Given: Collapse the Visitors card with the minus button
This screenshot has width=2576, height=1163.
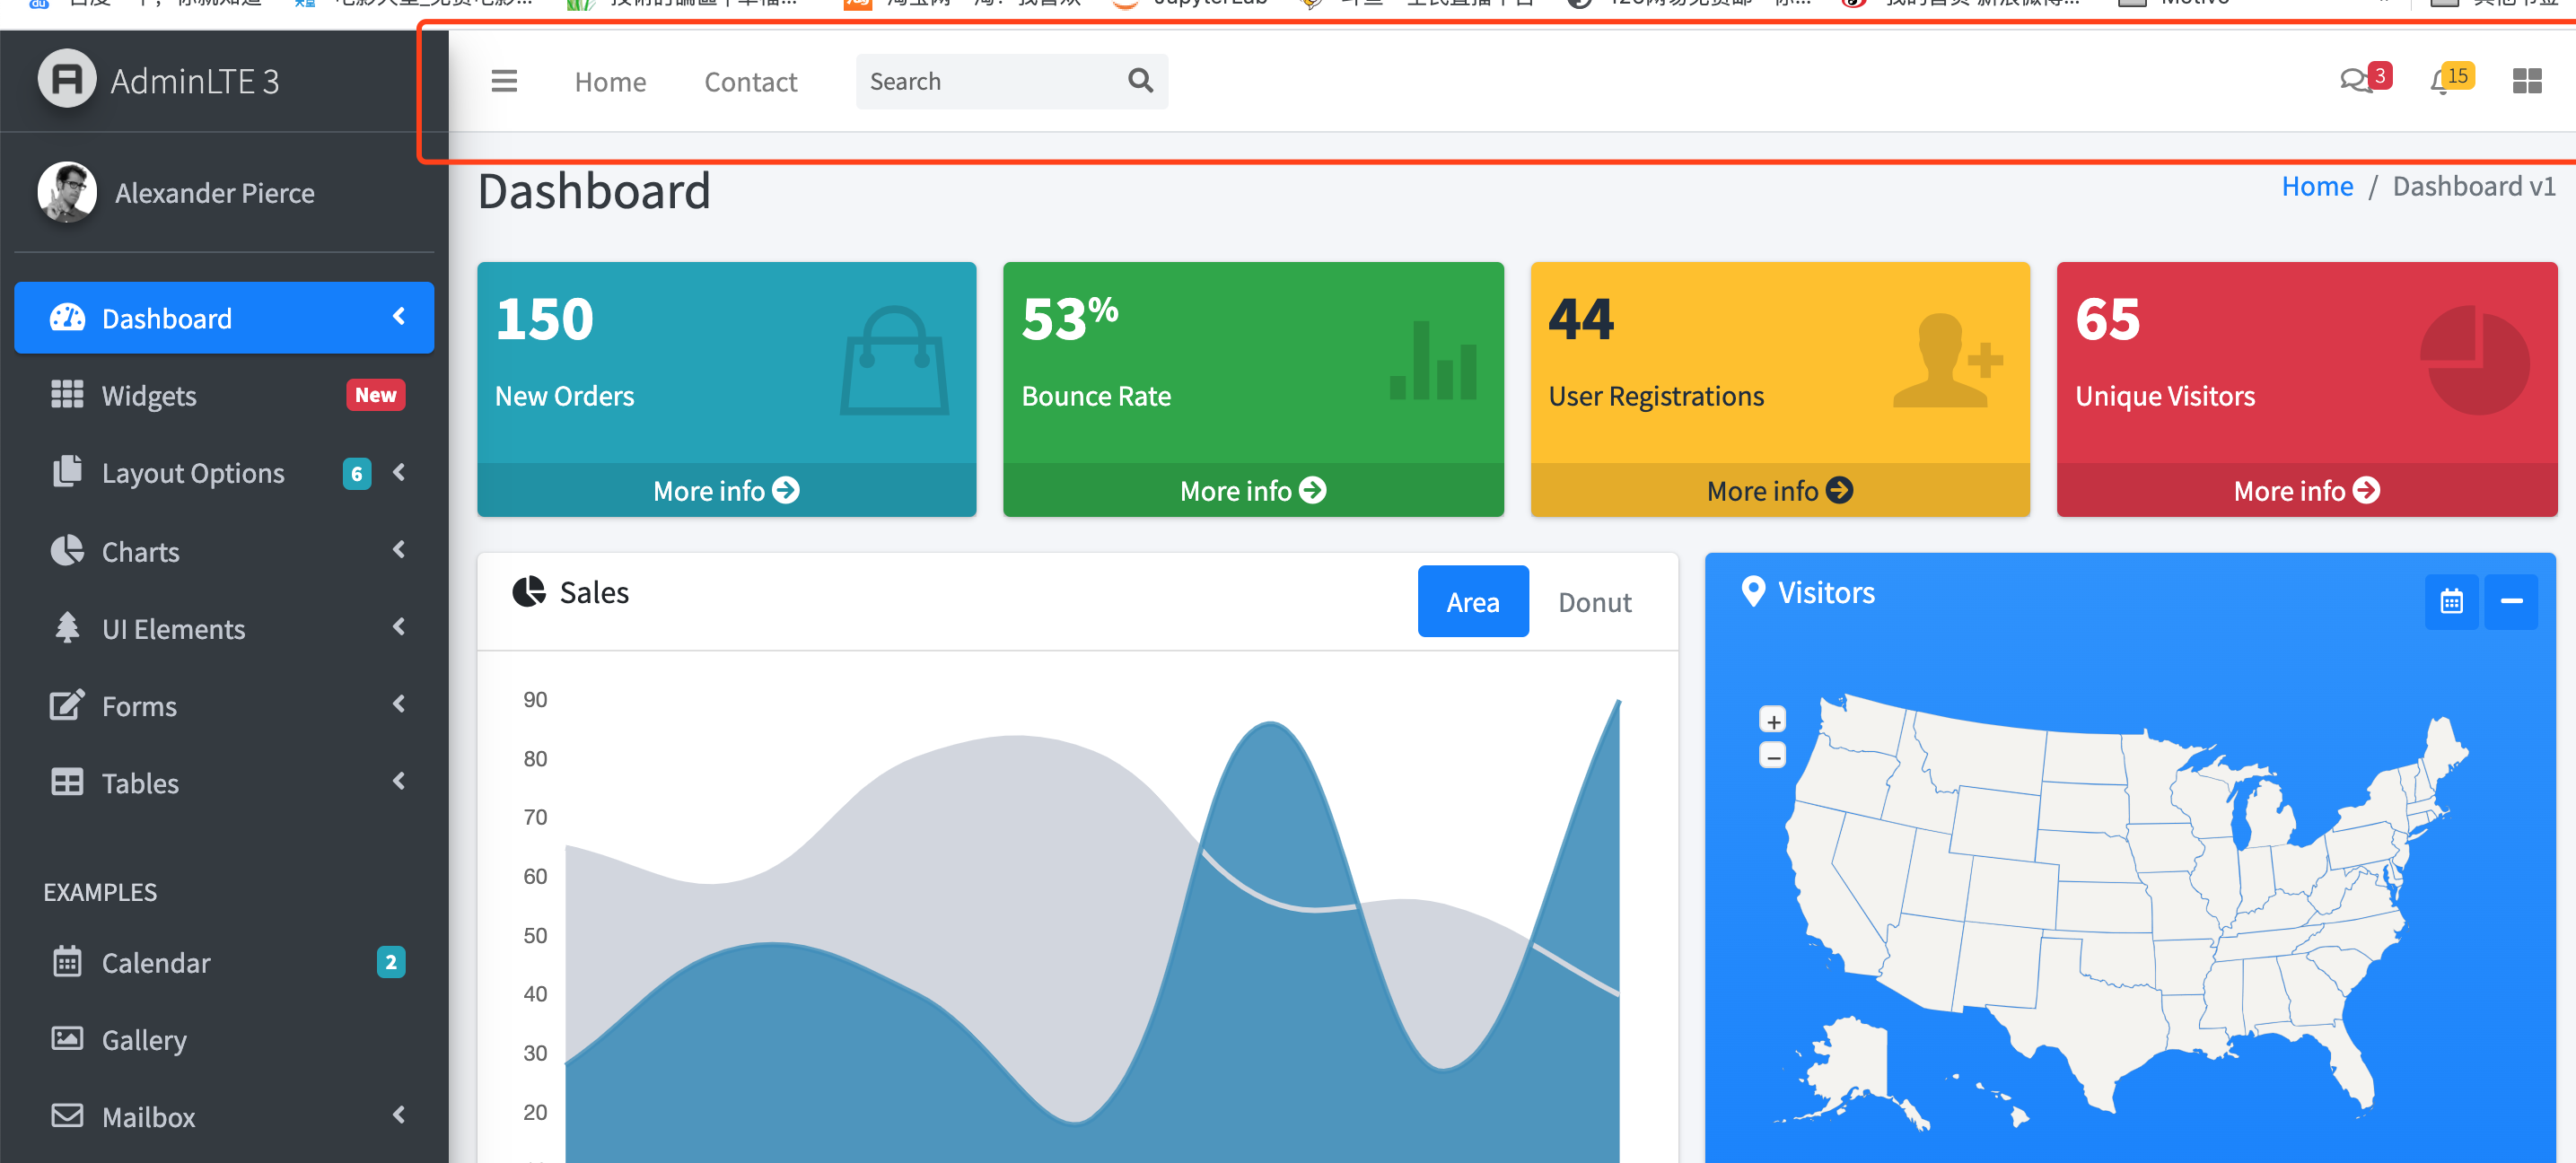Looking at the screenshot, I should [2511, 602].
